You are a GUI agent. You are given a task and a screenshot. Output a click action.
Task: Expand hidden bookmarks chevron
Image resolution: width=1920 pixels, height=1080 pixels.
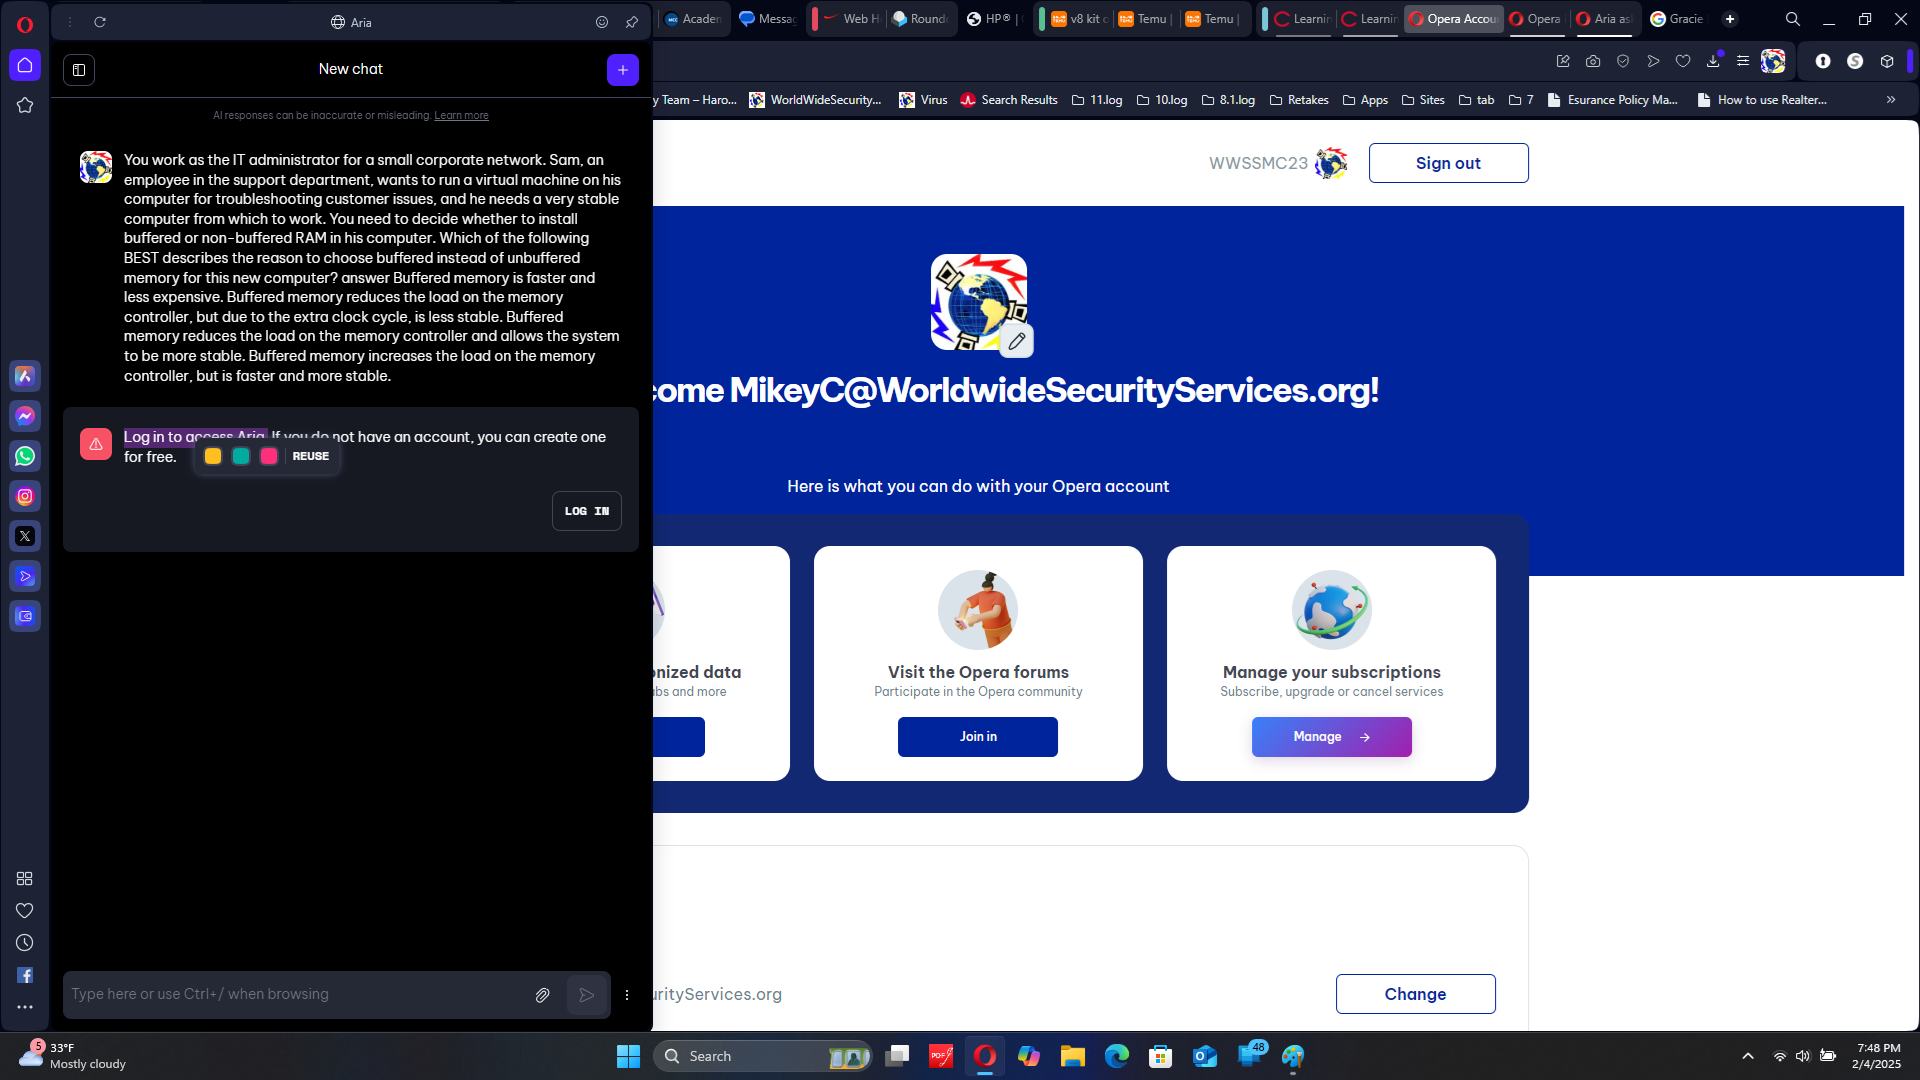pos(1891,100)
